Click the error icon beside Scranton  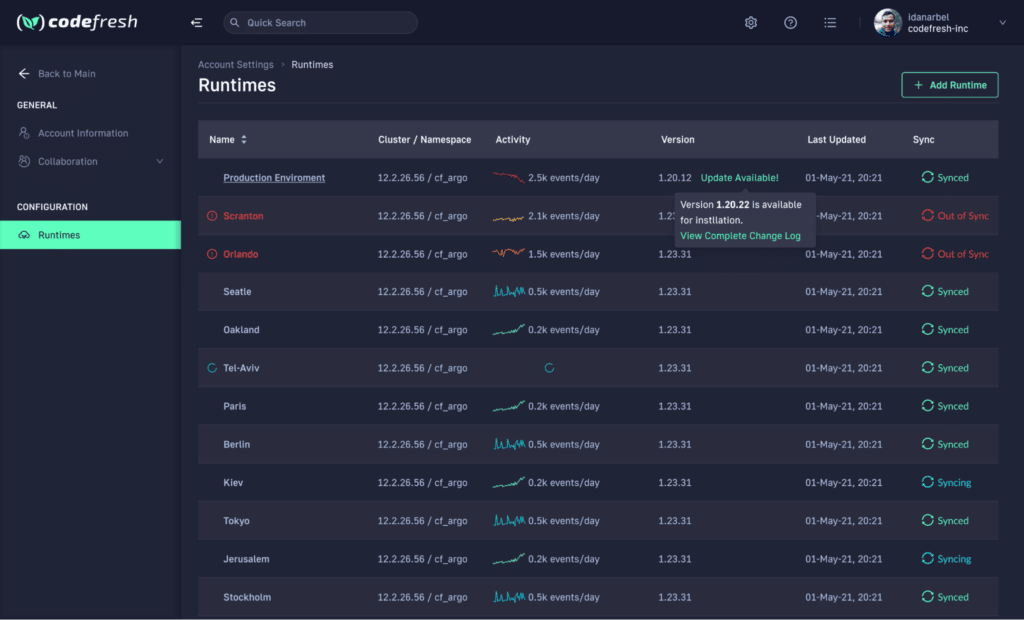point(211,216)
